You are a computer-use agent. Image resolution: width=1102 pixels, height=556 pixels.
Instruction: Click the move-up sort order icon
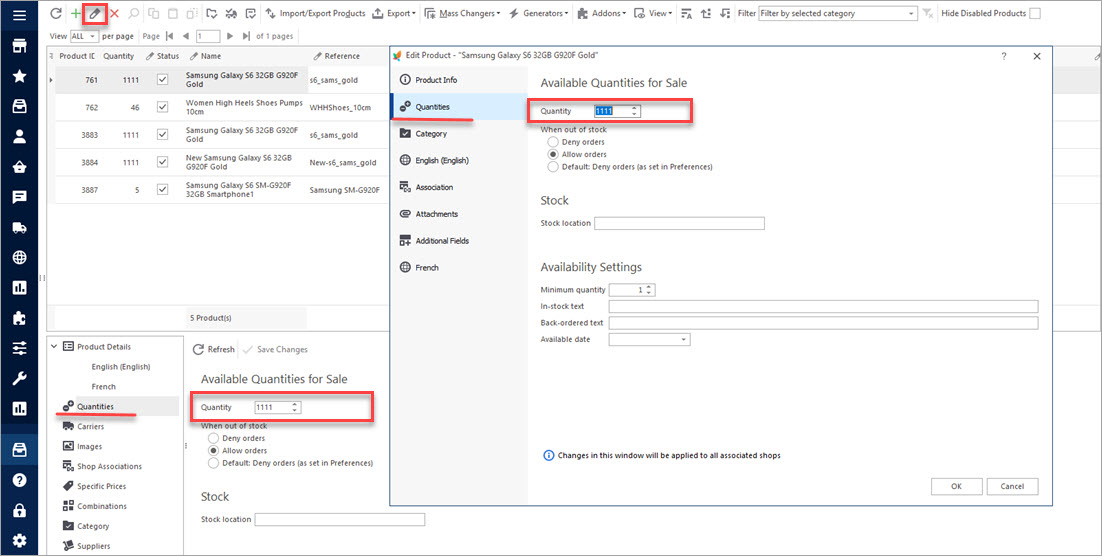(706, 13)
